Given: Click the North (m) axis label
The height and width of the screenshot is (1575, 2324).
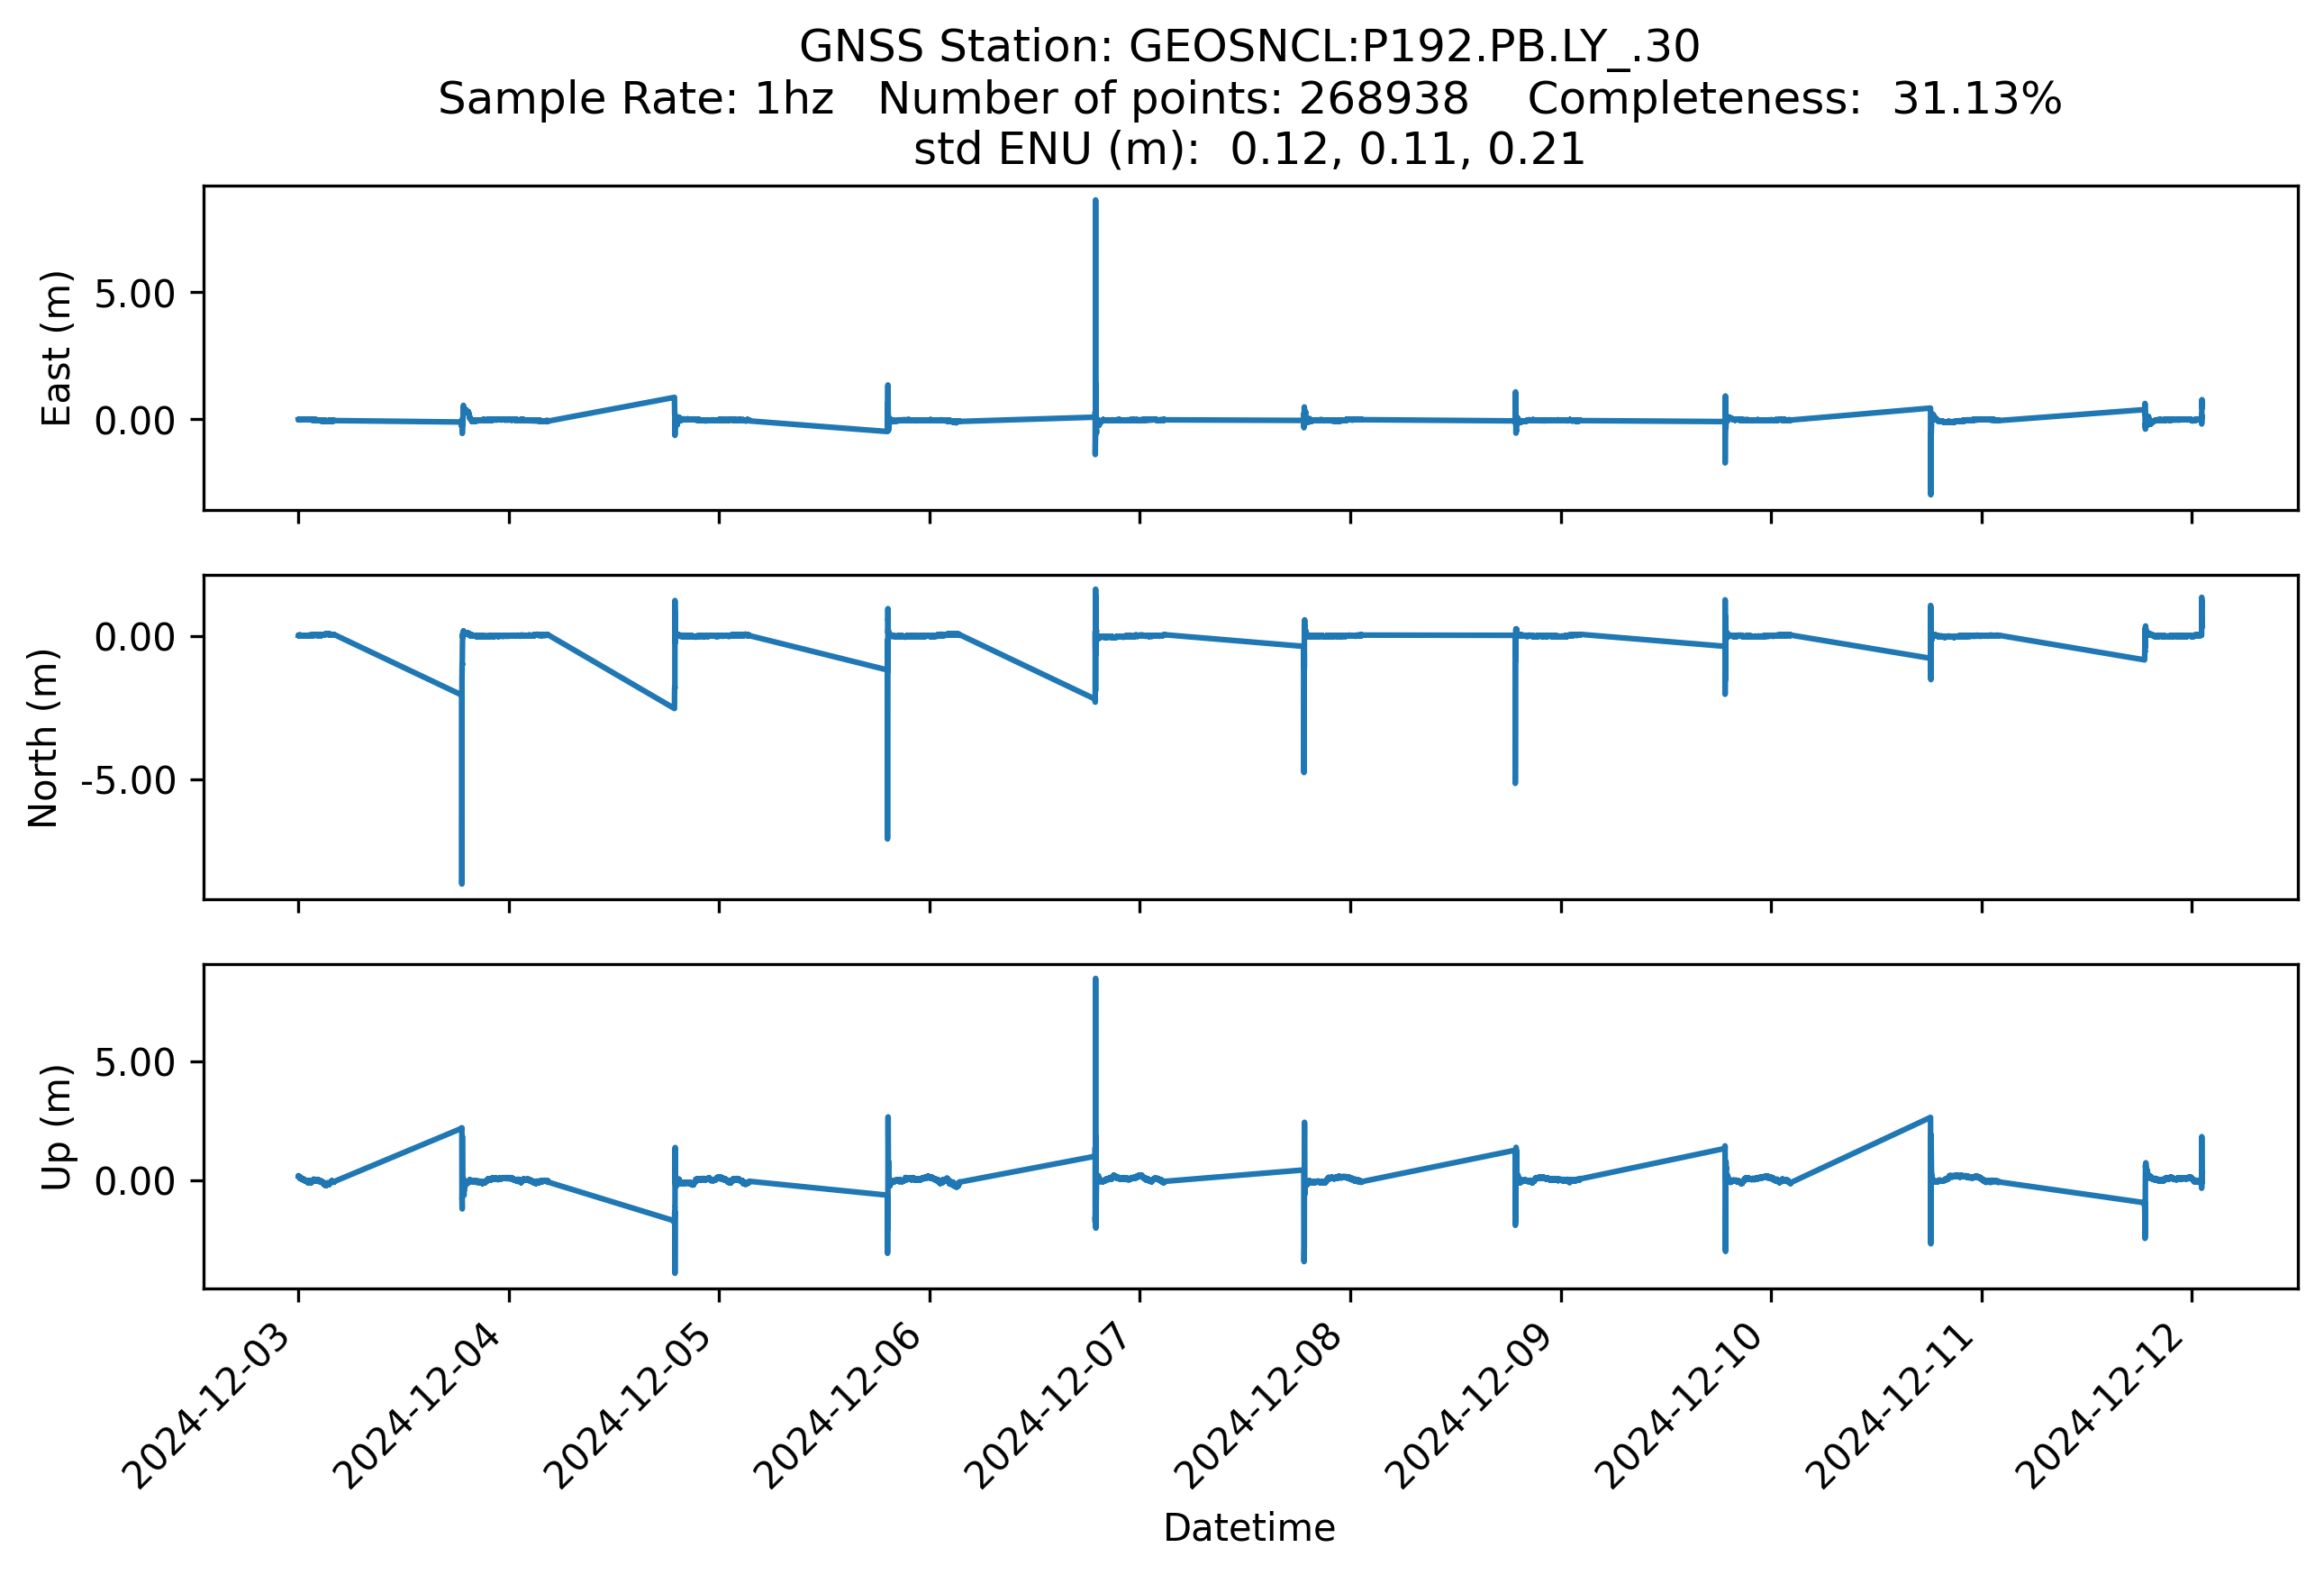Looking at the screenshot, I should (44, 738).
